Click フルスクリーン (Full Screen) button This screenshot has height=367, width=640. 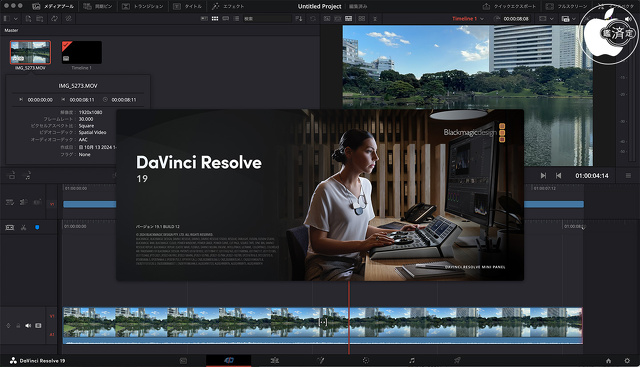point(567,6)
